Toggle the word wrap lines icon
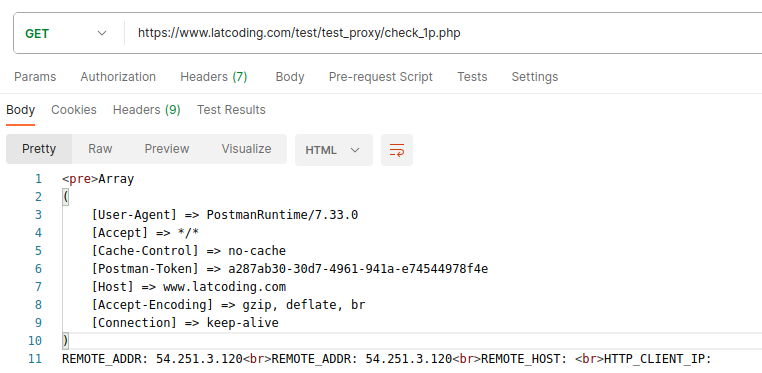 coord(397,150)
